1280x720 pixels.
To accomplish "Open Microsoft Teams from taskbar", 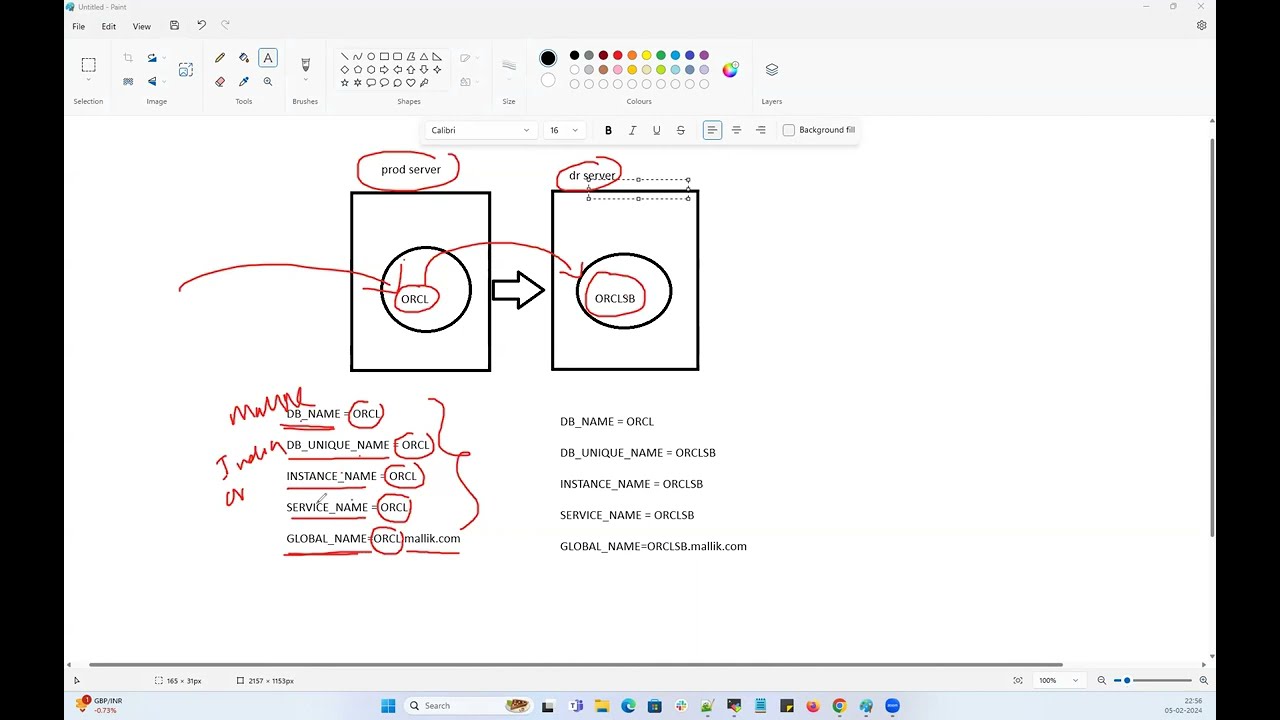I will click(576, 706).
